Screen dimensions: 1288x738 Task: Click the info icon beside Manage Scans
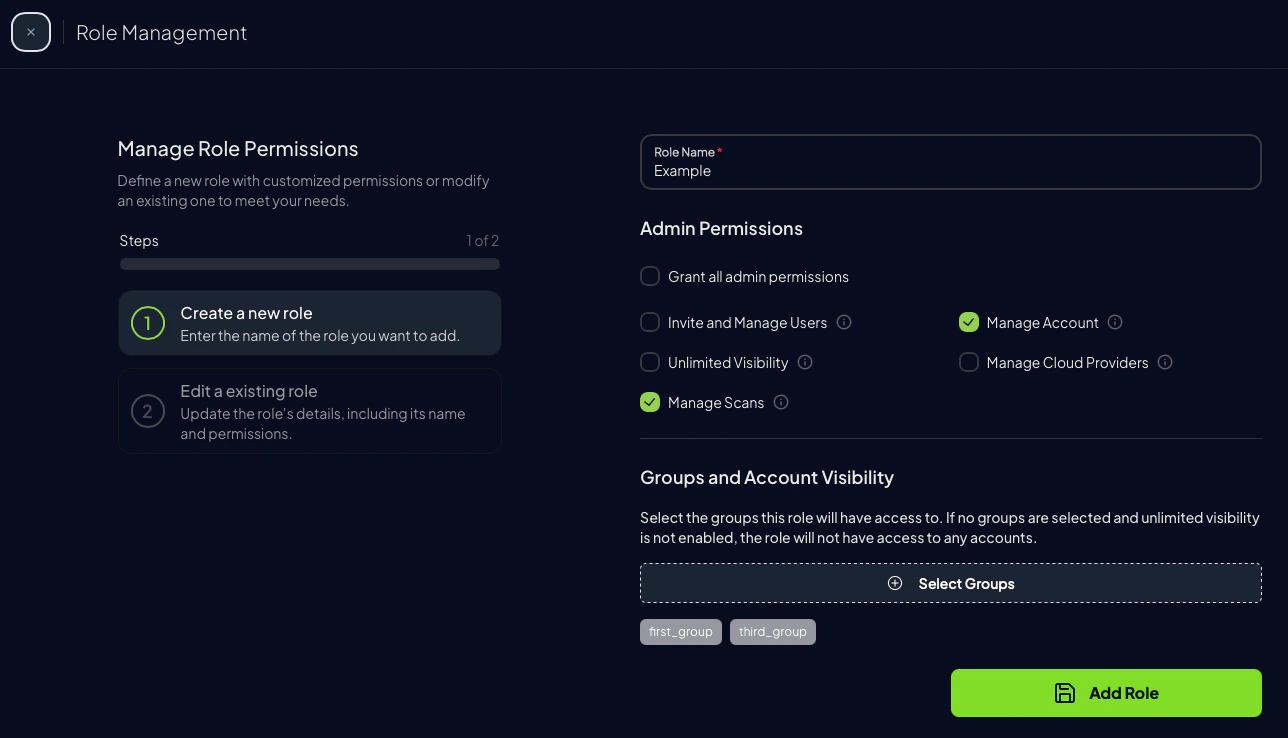click(780, 402)
